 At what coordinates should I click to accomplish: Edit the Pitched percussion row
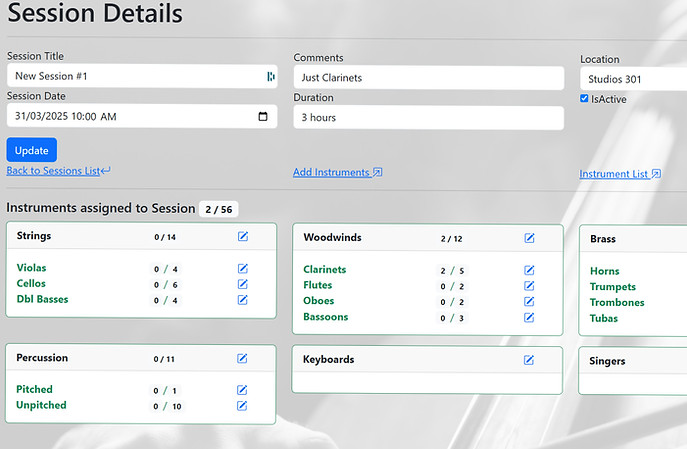[242, 390]
